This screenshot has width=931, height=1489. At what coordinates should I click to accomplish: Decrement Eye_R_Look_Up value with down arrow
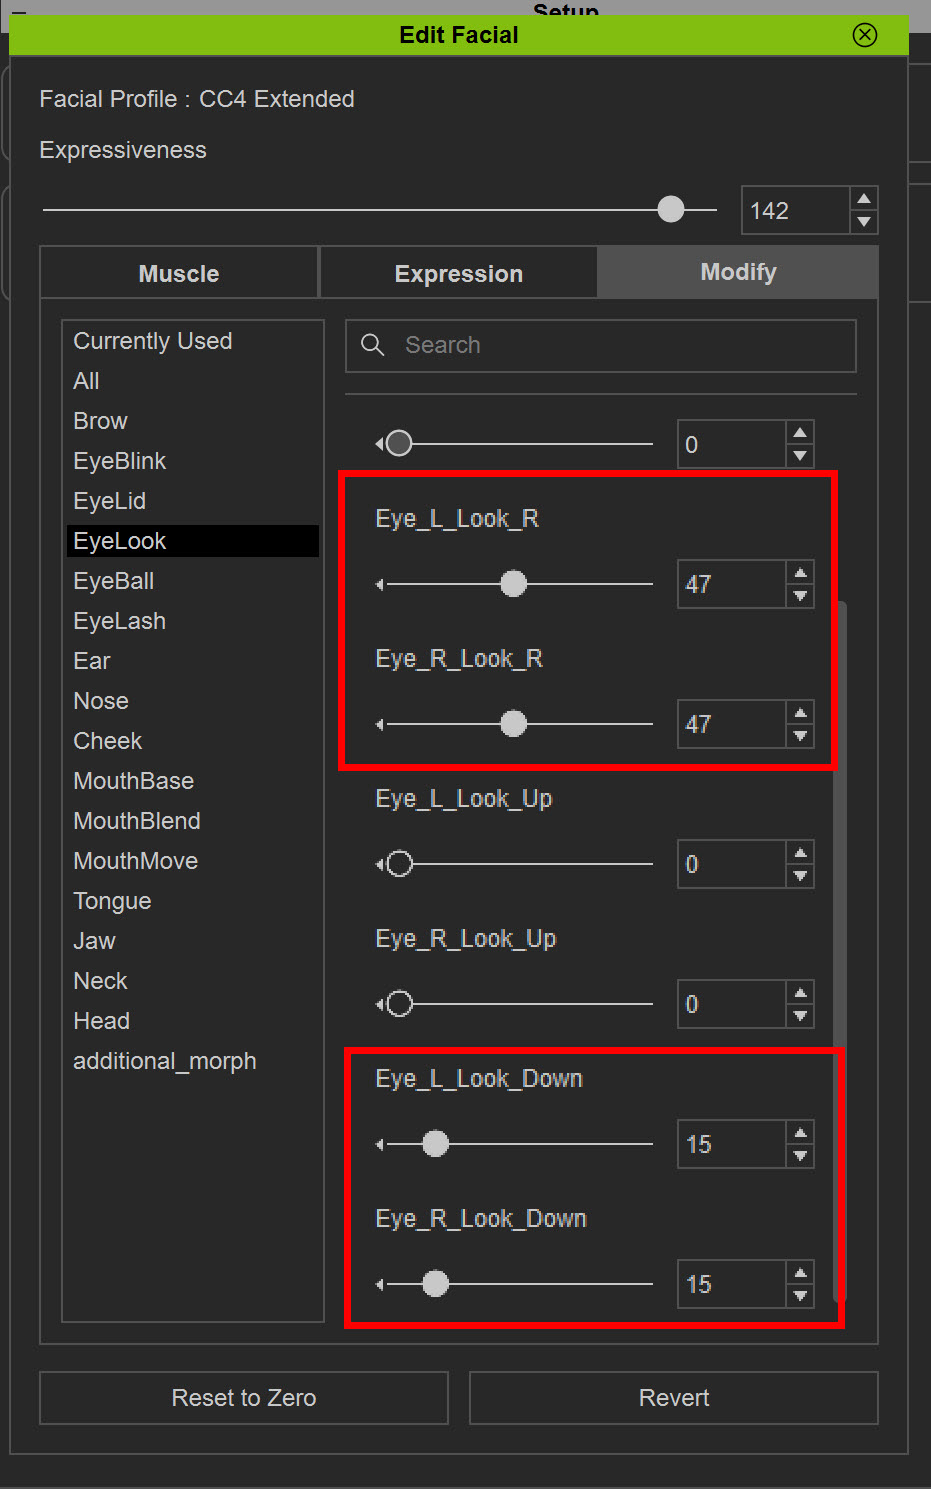[800, 1016]
